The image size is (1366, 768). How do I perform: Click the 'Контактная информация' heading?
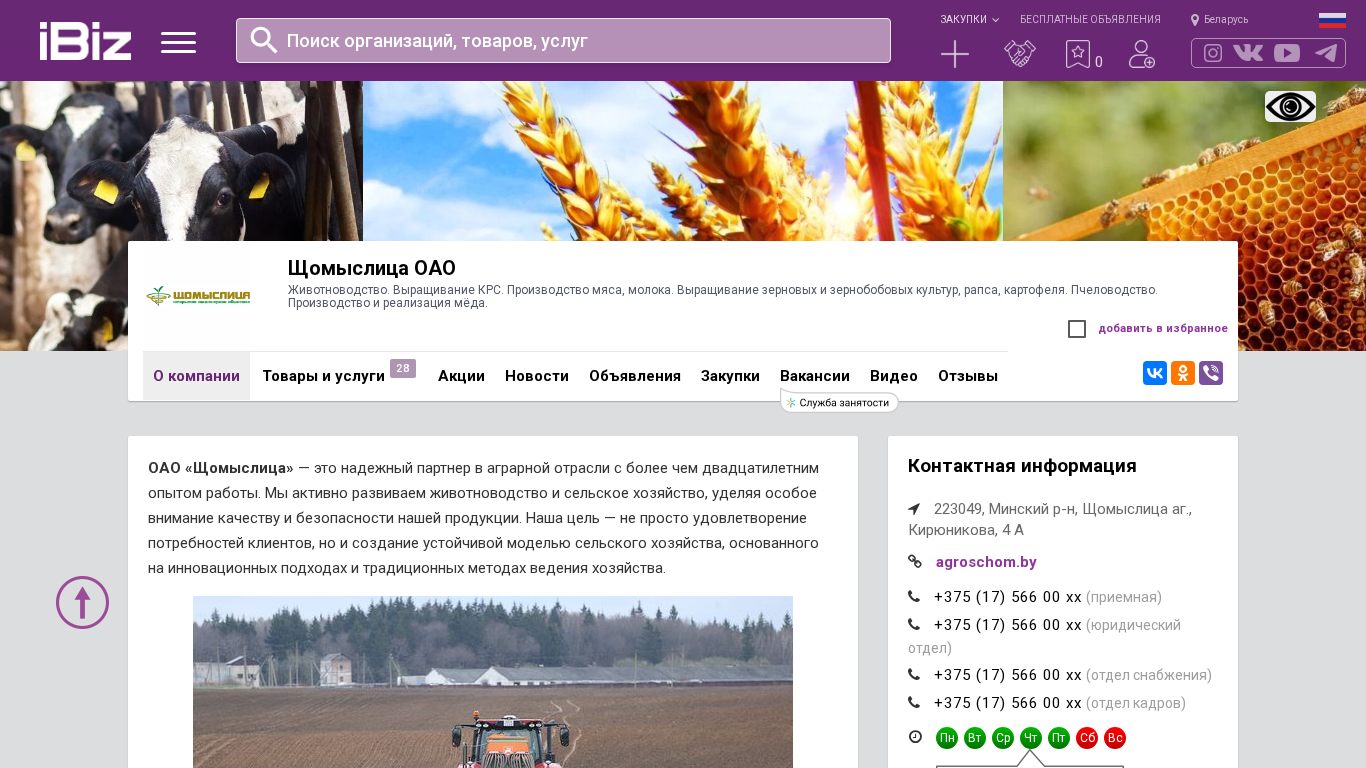(1022, 466)
